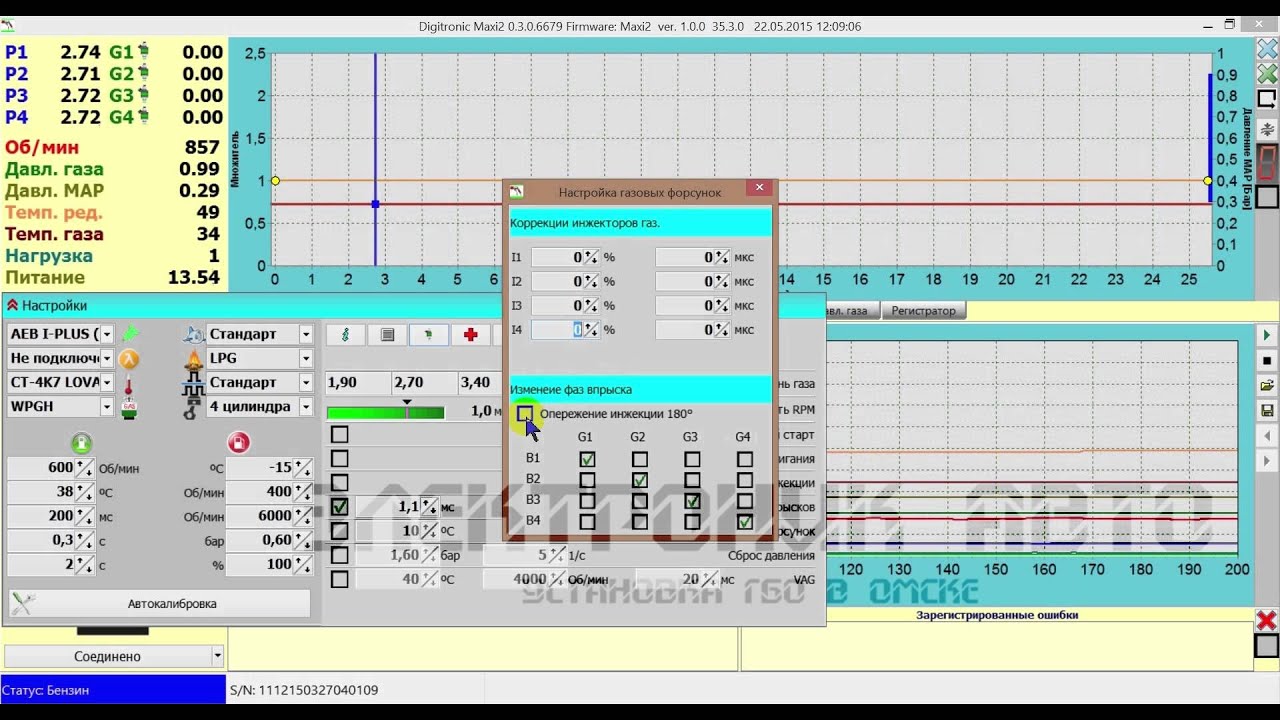Open Стандарт dropdown beside the pulse icon

(306, 382)
